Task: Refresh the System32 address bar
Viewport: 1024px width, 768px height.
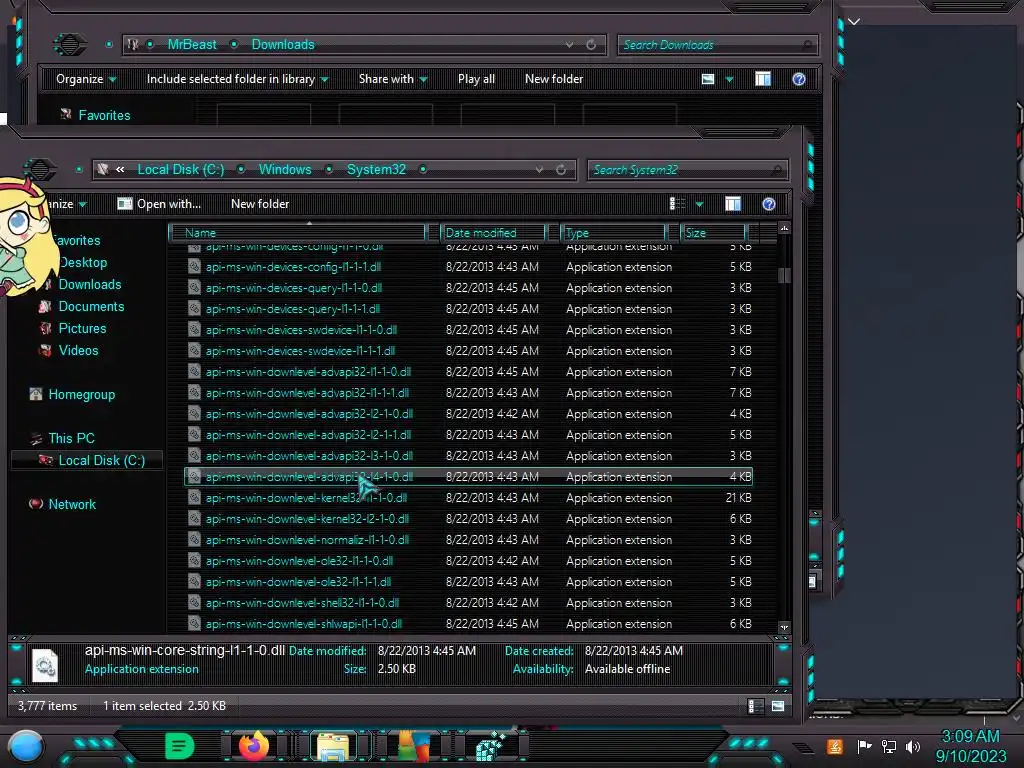Action: click(x=560, y=170)
